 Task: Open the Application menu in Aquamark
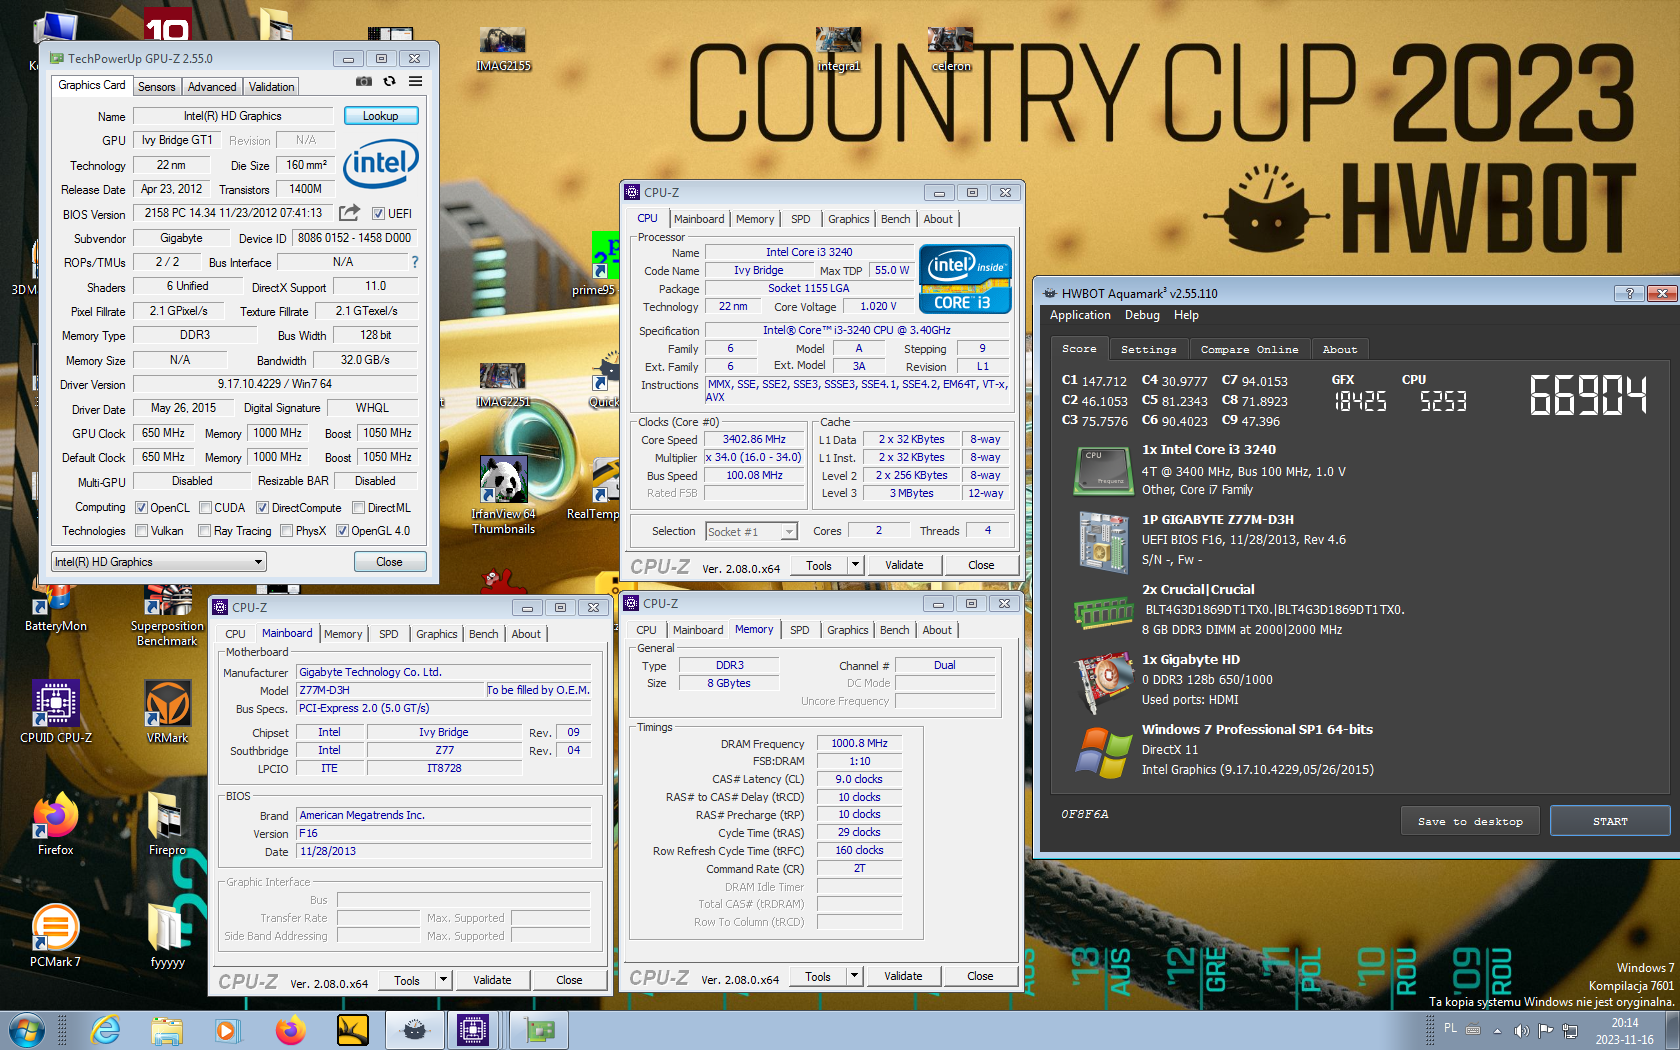coord(1080,315)
